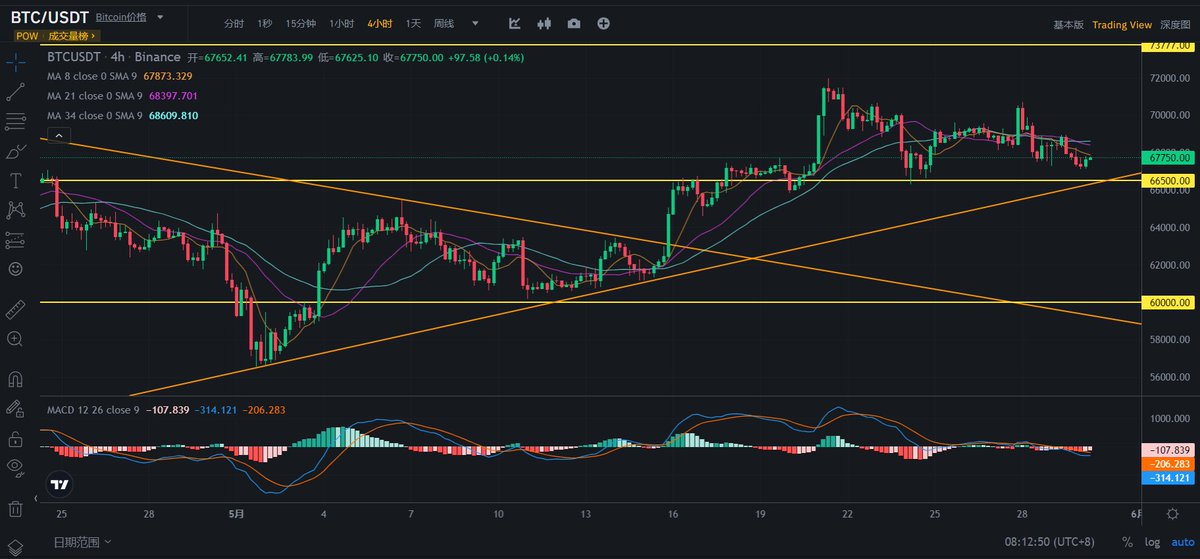Toggle percent scale on price axis
Viewport: 1200px width, 559px height.
[x=1127, y=541]
